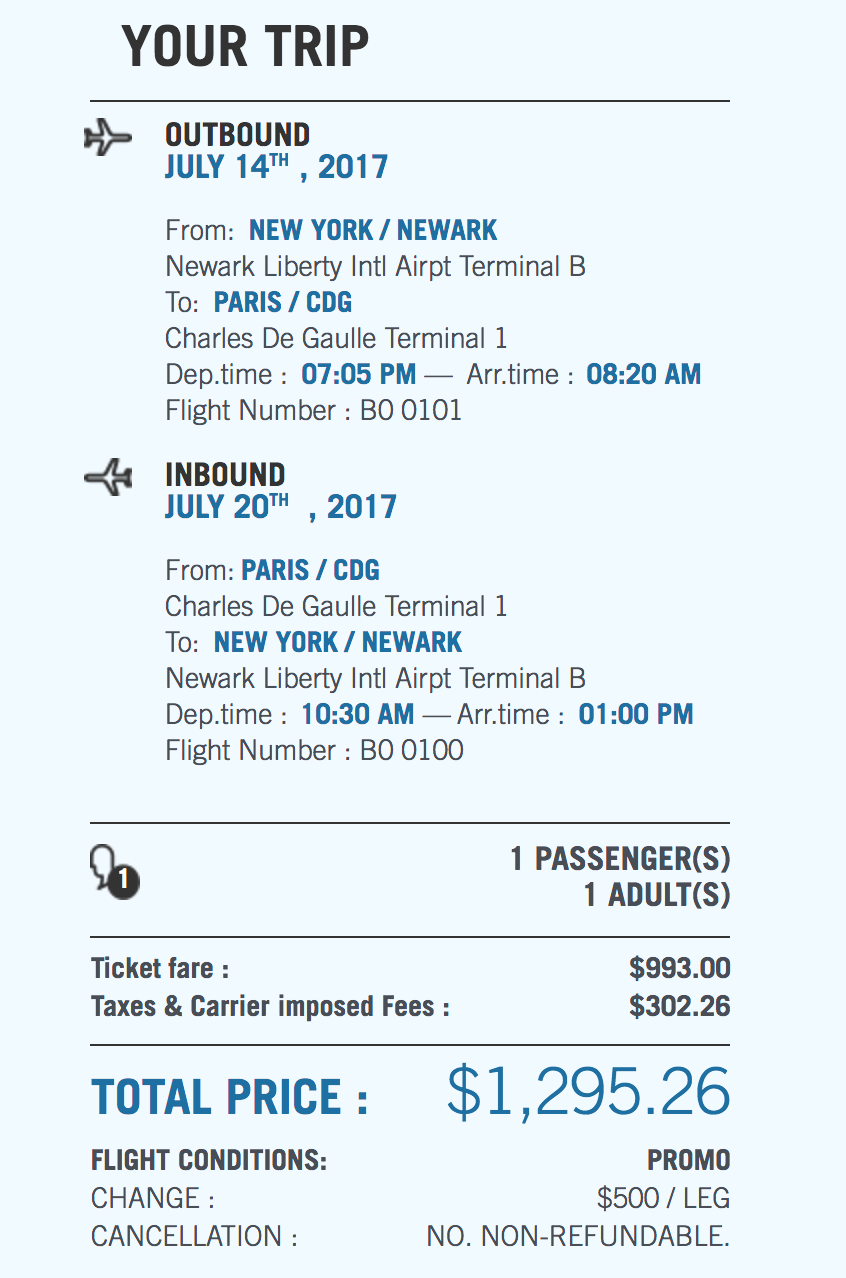The width and height of the screenshot is (846, 1278).
Task: Click the OUTBOUND section label
Action: click(x=237, y=135)
